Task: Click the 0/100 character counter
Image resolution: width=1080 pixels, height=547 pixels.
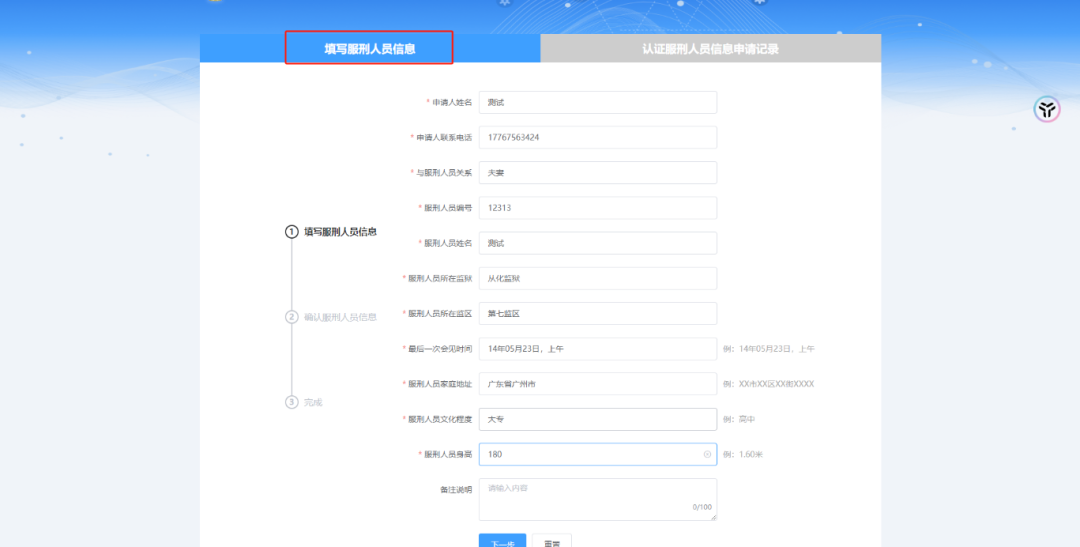Action: pyautogui.click(x=702, y=508)
